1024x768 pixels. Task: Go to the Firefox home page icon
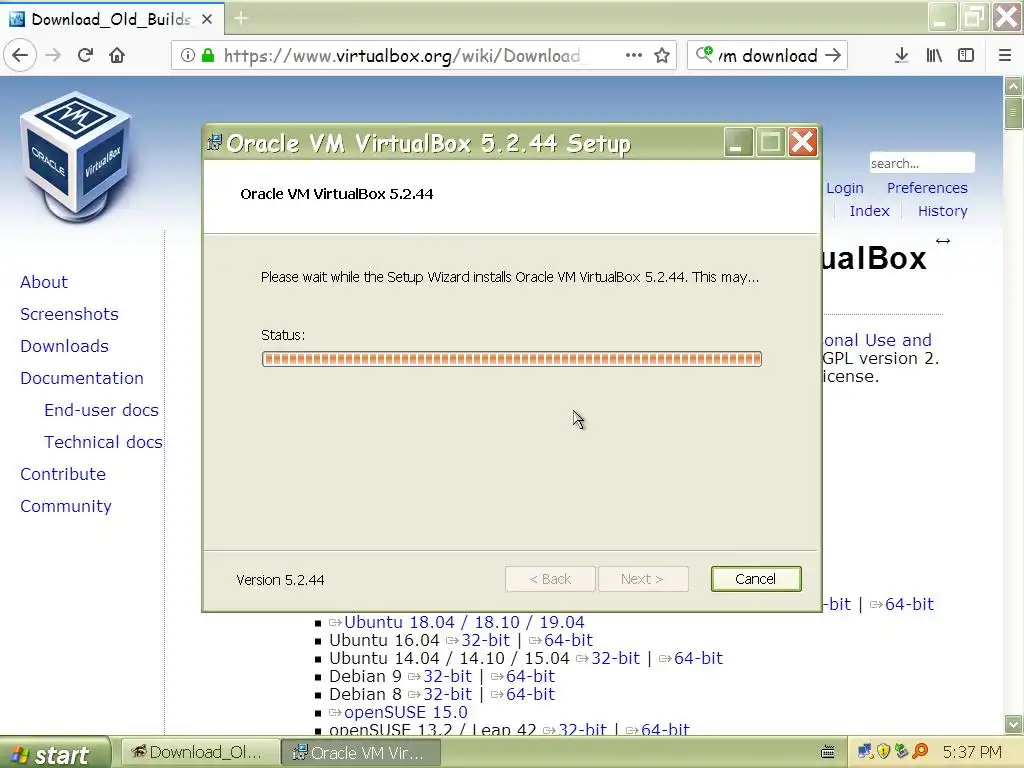[117, 56]
